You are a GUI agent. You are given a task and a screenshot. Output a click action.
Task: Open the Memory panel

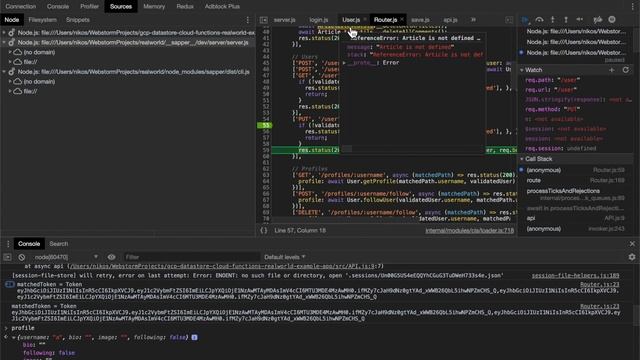[x=154, y=7]
